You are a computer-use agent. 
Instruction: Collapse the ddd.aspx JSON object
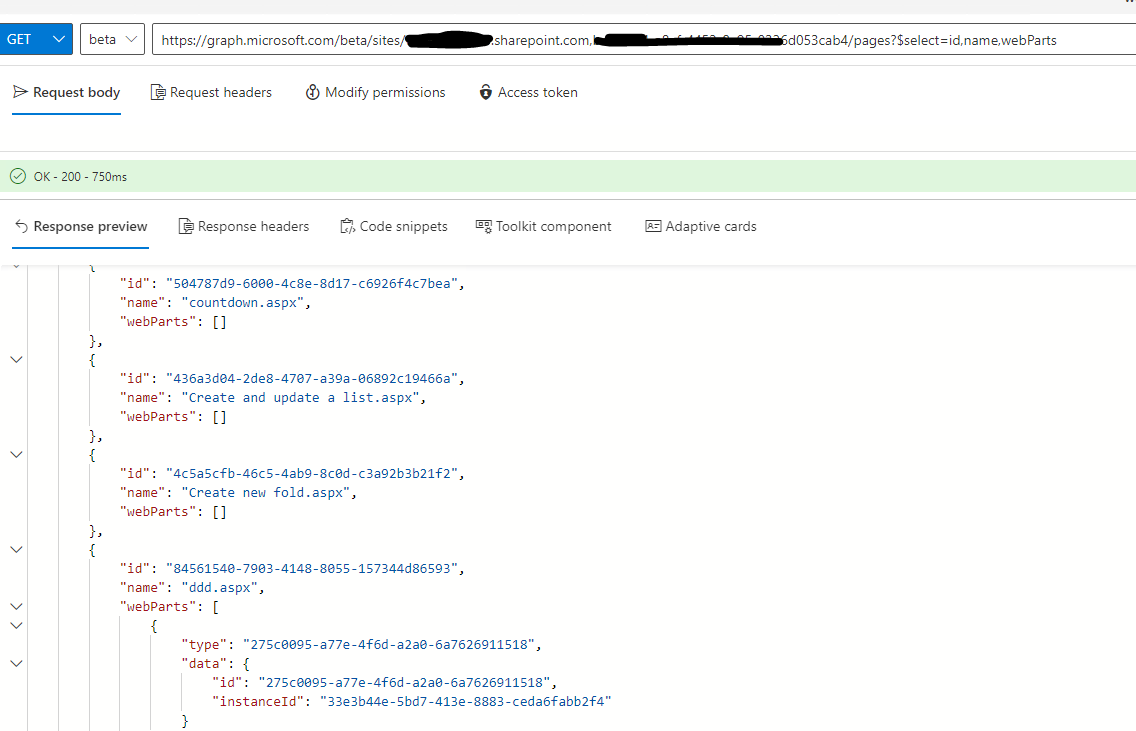pos(15,548)
